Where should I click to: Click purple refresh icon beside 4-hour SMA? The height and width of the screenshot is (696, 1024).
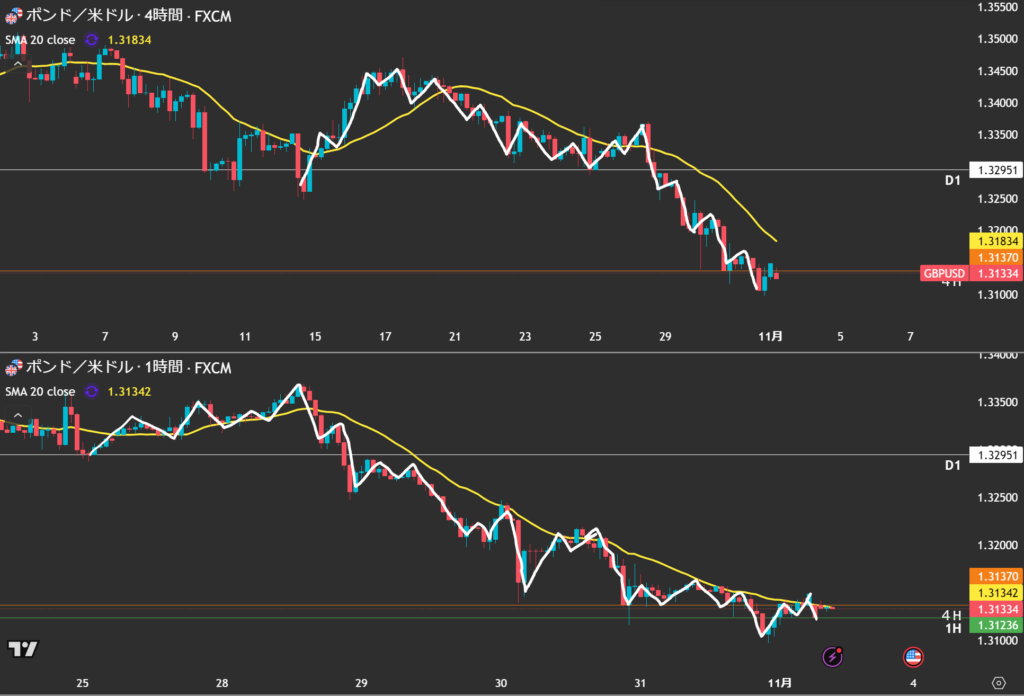point(92,40)
